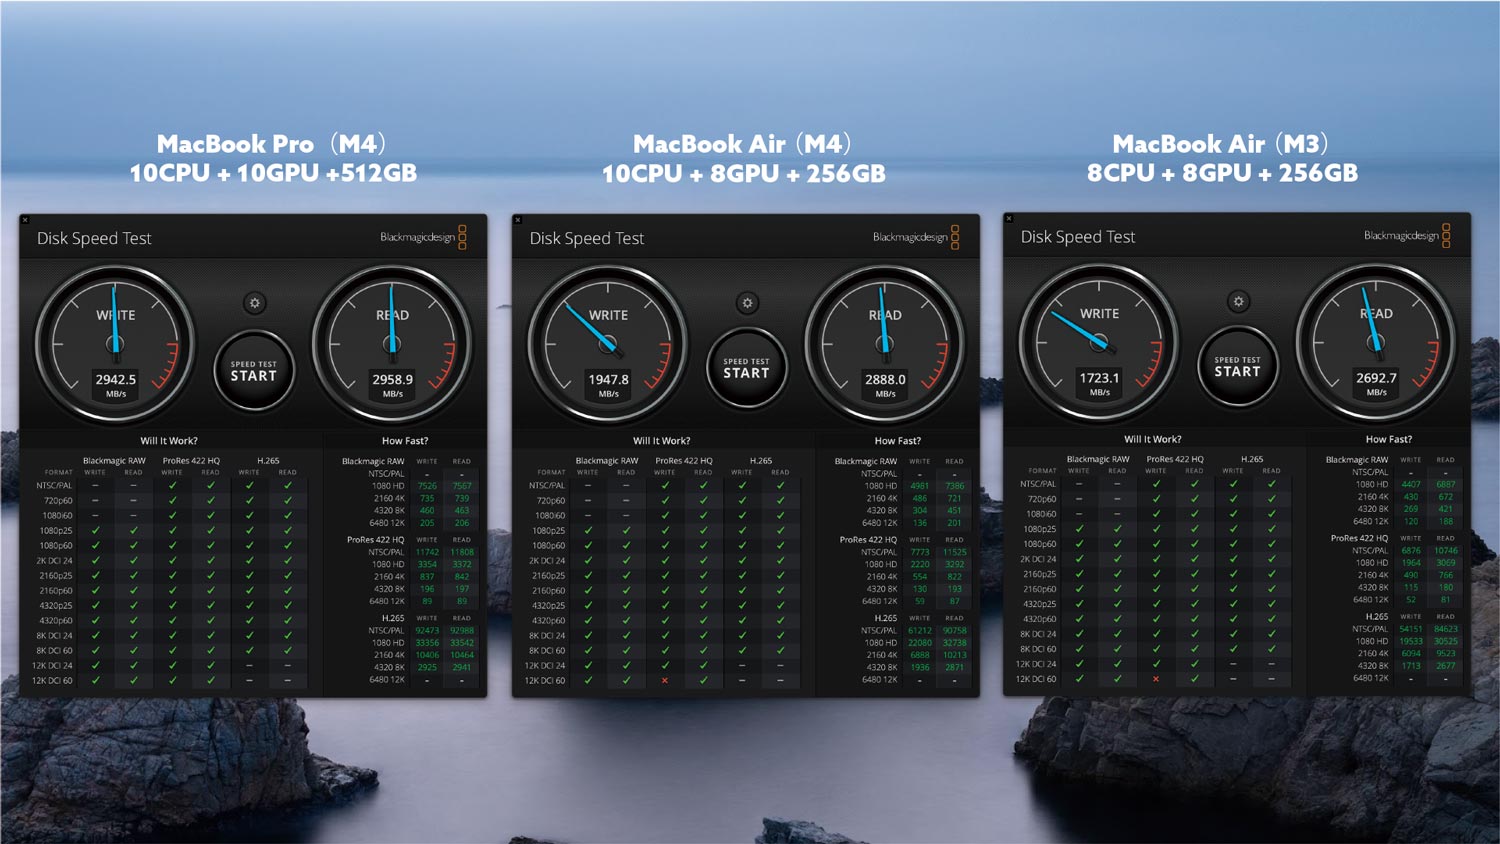Close the MacBook Pro M4 Disk Speed Test window

tap(25, 220)
